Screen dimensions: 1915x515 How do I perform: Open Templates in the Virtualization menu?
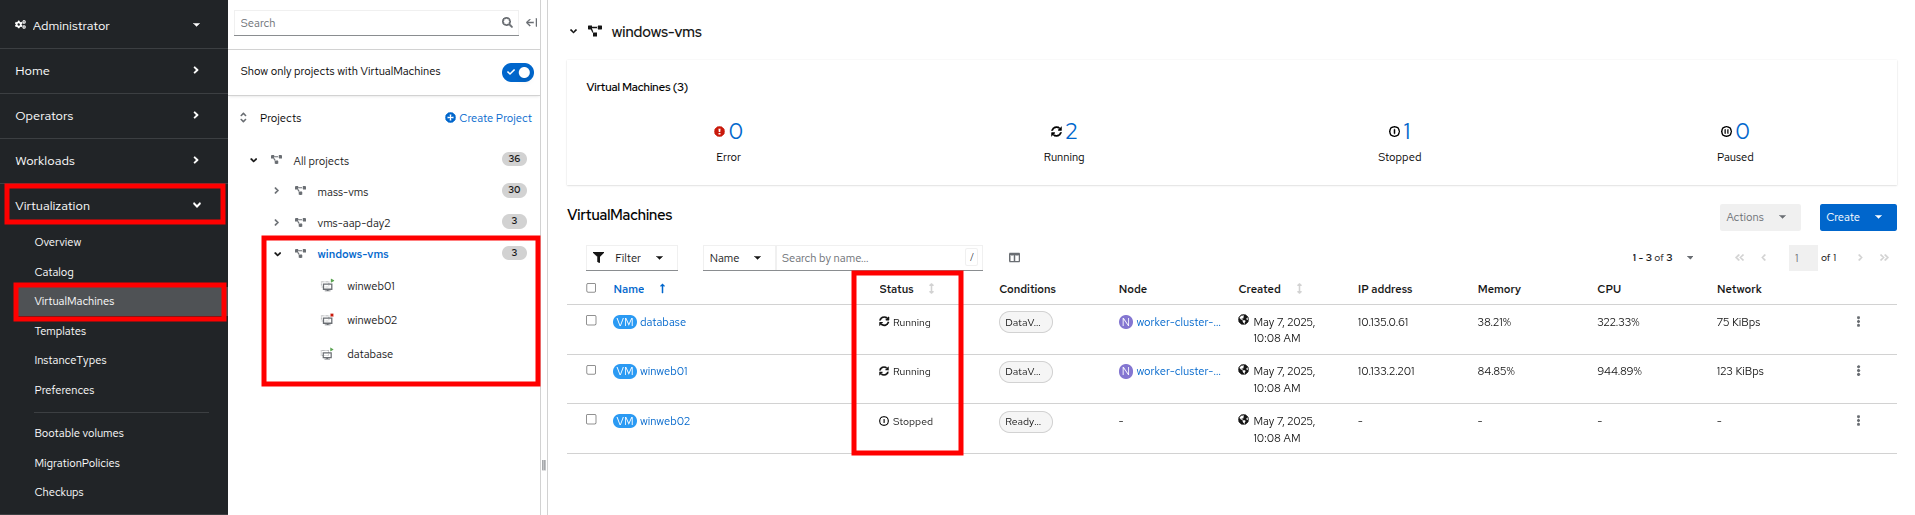60,331
